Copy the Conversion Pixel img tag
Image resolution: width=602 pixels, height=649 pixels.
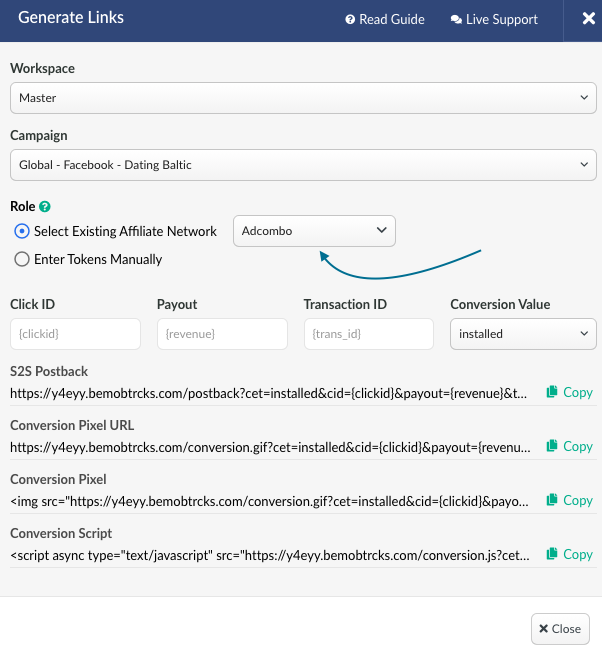click(x=570, y=500)
